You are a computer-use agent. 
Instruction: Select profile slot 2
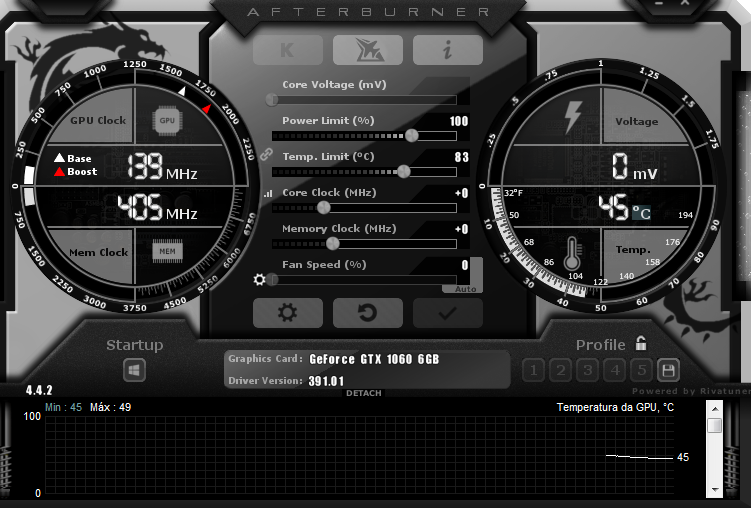560,370
